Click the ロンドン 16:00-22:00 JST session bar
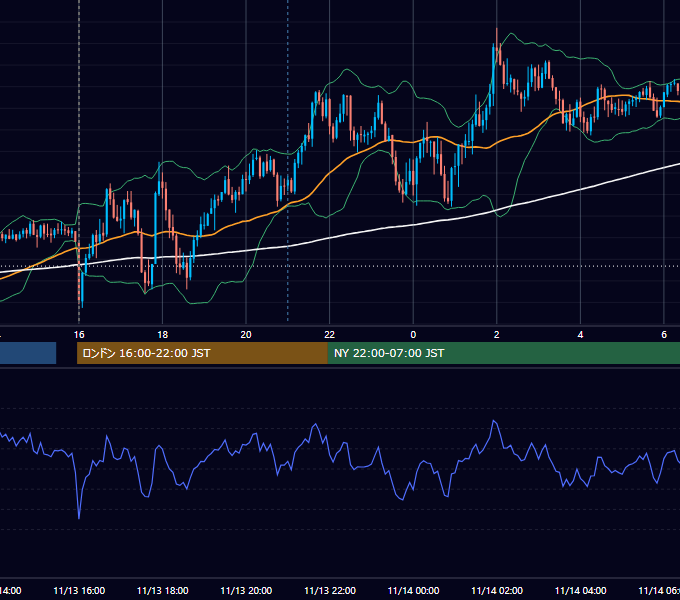Viewport: 680px width, 600px height. tap(202, 353)
